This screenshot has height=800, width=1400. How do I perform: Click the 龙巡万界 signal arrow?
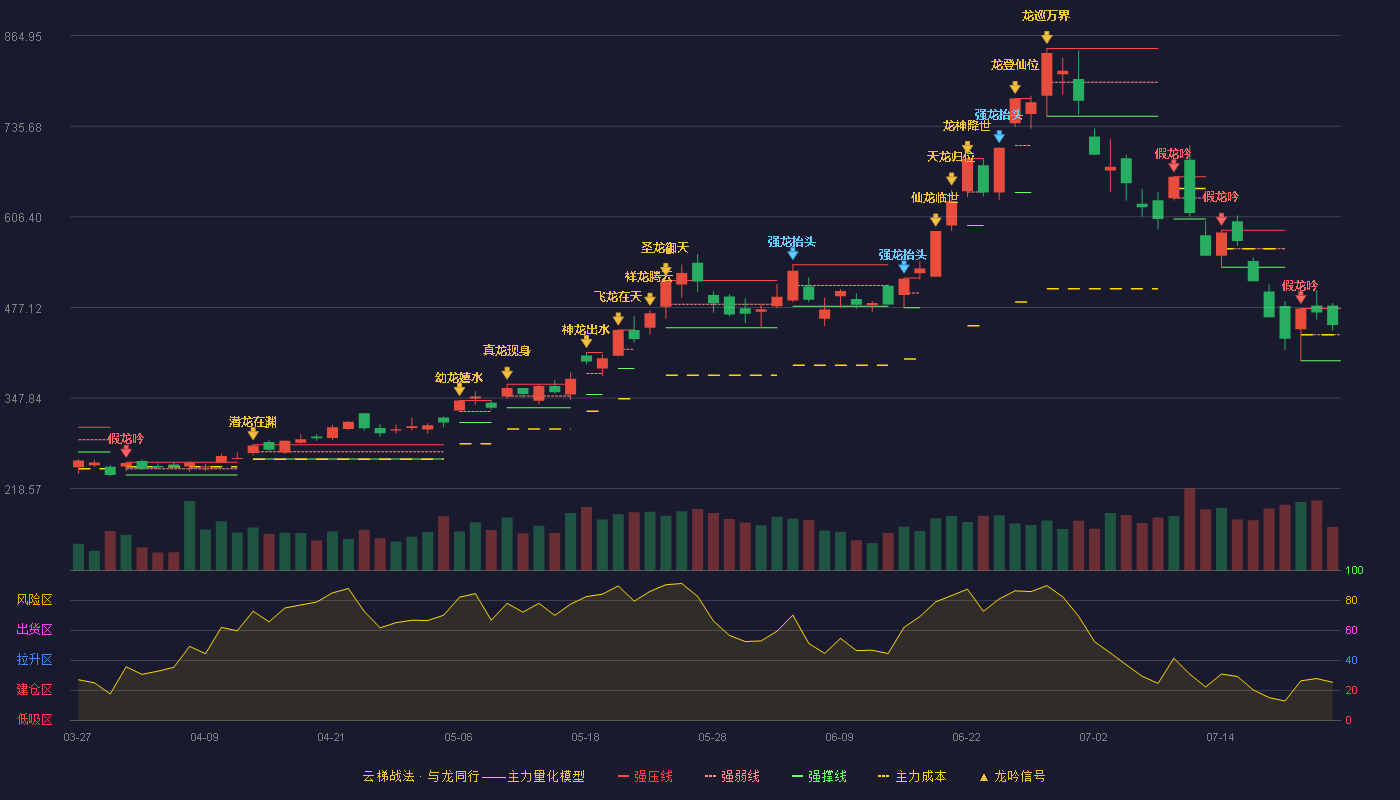(x=1046, y=38)
